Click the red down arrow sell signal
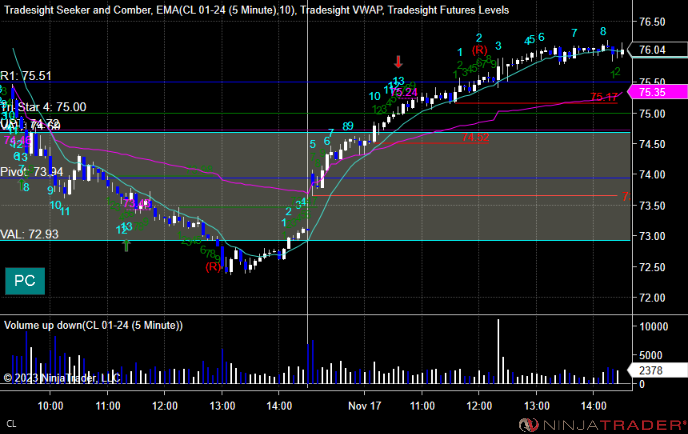Screen dimensions: 688x434 click(x=398, y=62)
